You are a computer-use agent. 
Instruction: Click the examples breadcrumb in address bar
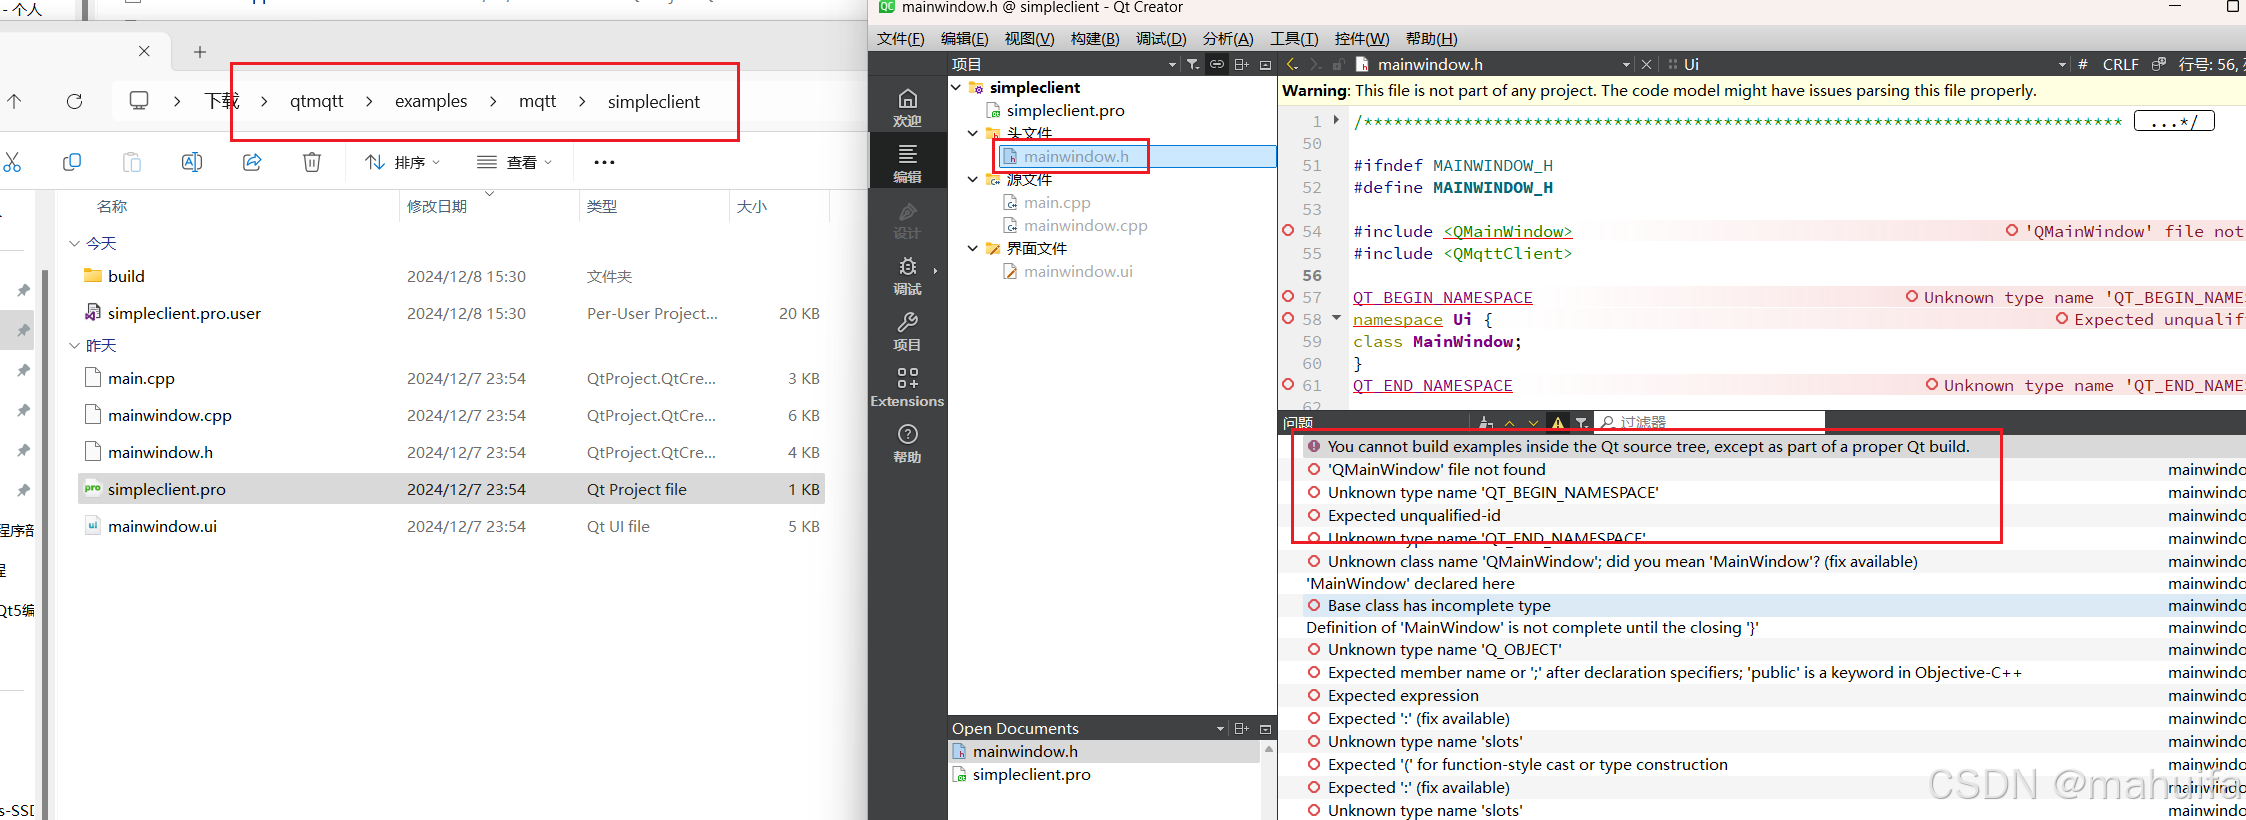coord(431,101)
